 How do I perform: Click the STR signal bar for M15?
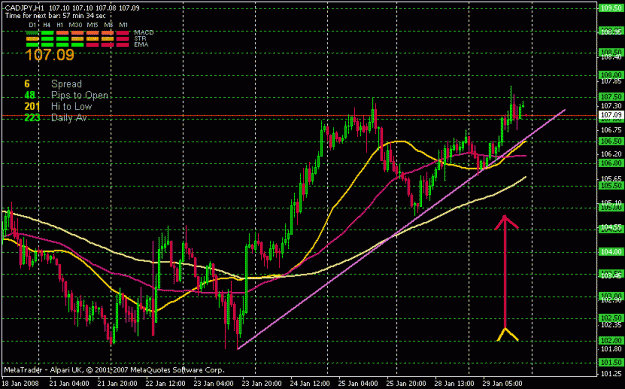coord(92,39)
